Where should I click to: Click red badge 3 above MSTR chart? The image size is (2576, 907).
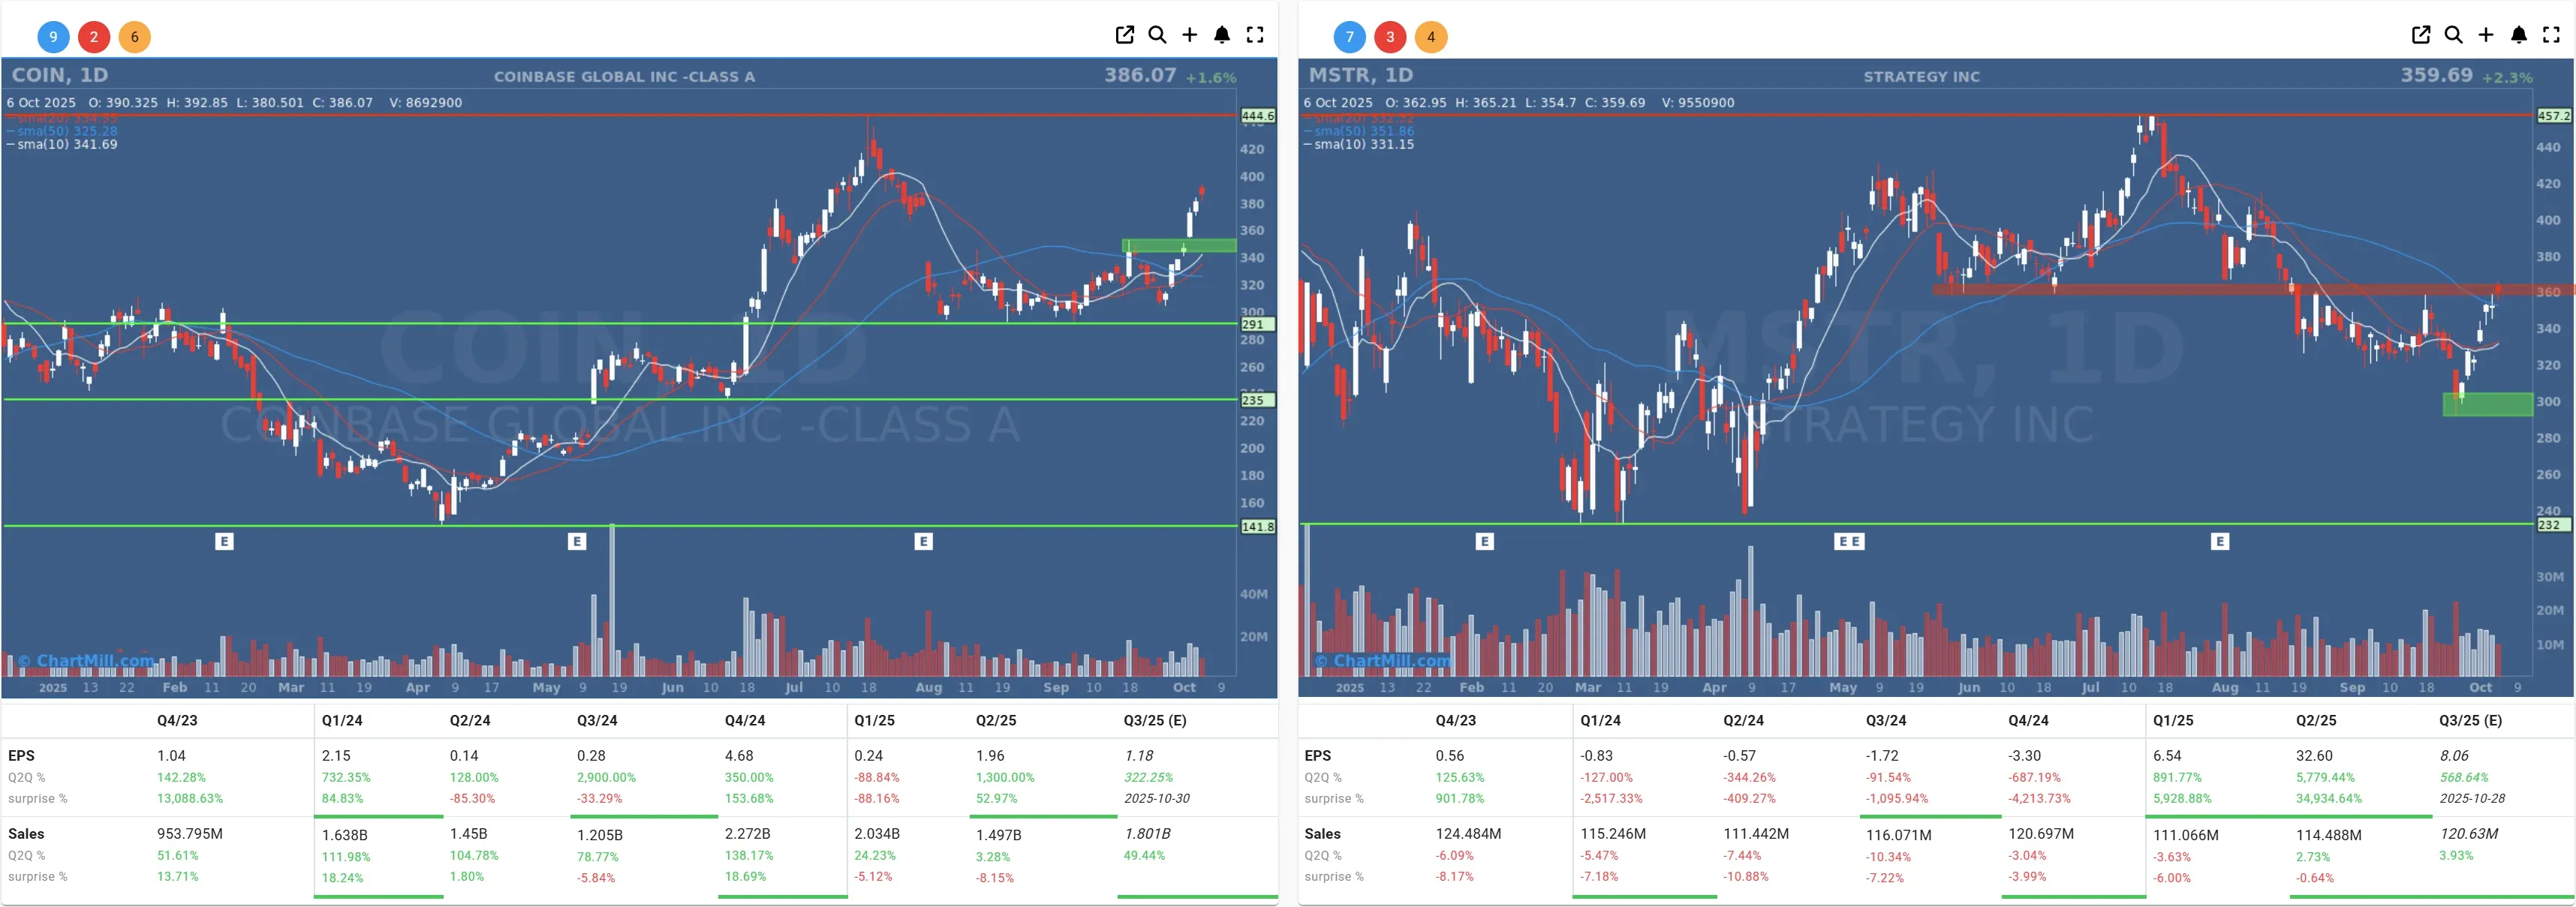point(1390,37)
